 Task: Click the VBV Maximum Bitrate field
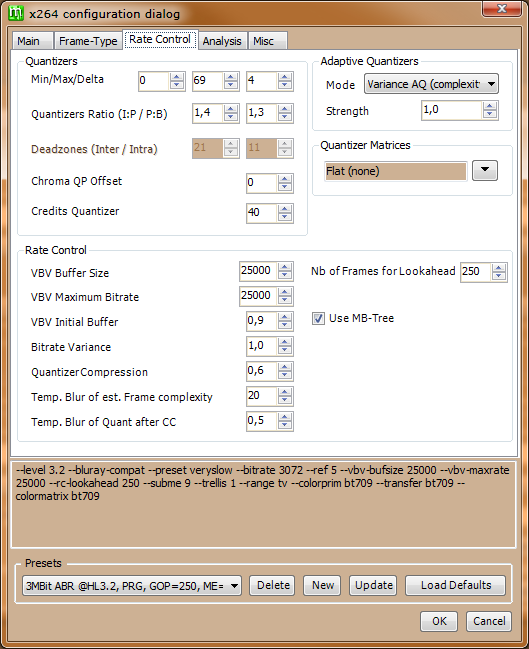(259, 296)
